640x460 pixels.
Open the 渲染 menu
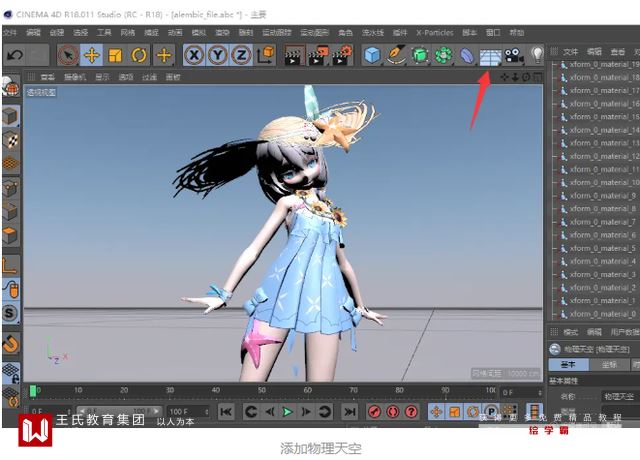coord(222,32)
